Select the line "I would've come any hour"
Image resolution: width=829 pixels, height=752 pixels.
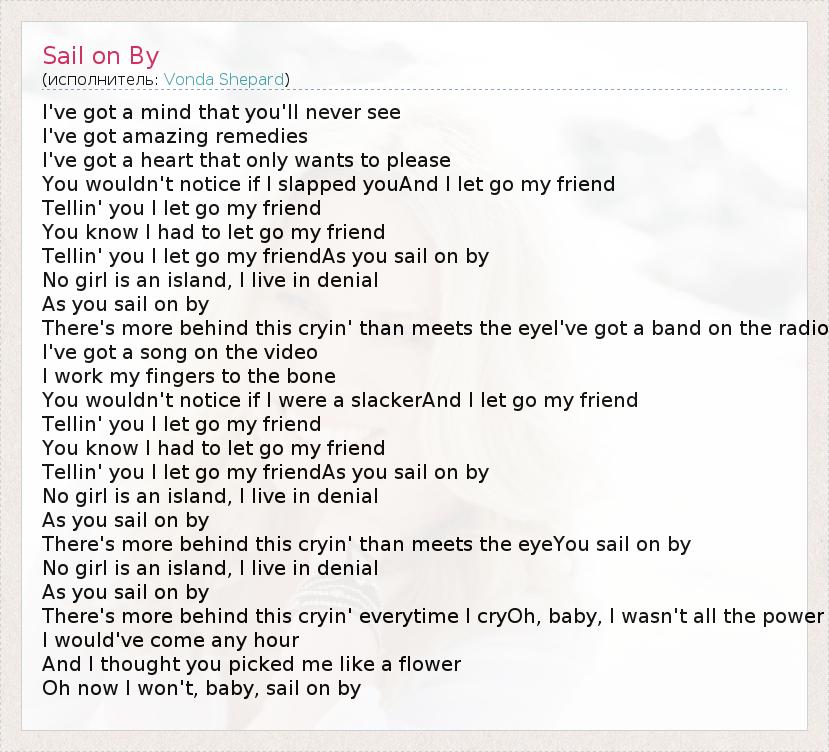click(x=171, y=640)
